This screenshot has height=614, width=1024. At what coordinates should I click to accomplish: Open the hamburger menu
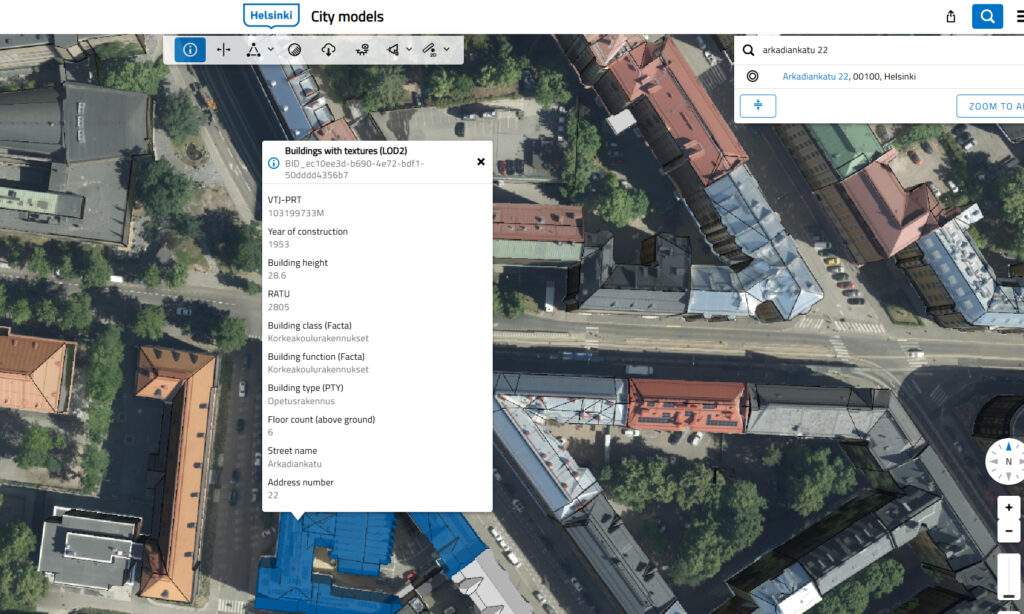[x=1019, y=17]
